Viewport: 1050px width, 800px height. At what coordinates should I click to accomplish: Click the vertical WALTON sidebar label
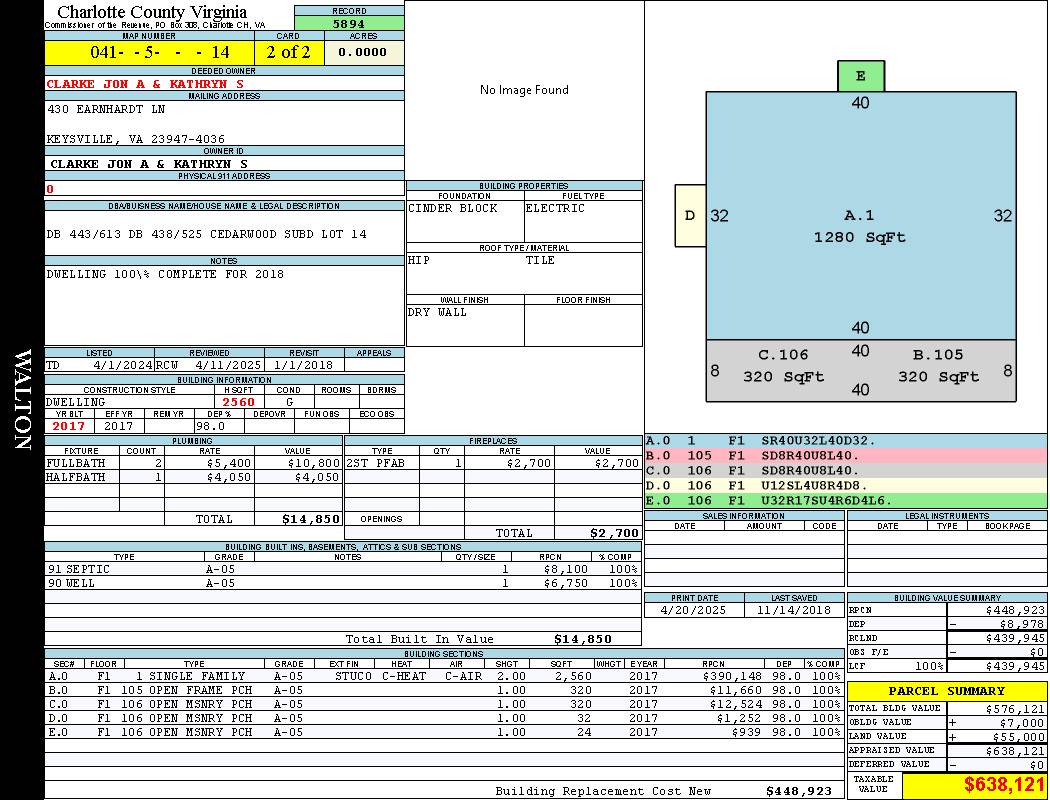click(x=22, y=400)
